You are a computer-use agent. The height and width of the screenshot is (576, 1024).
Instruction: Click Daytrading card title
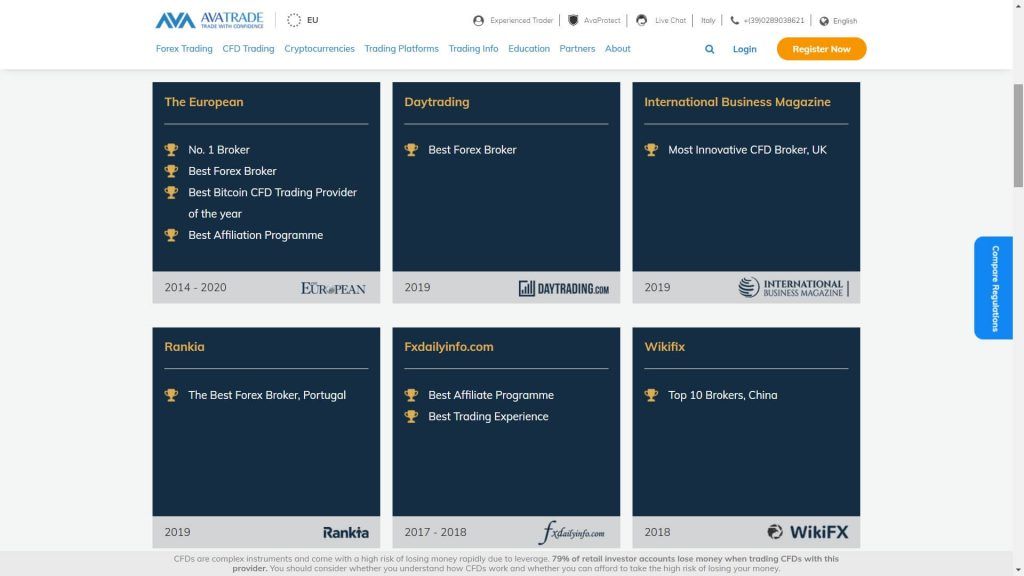click(437, 102)
